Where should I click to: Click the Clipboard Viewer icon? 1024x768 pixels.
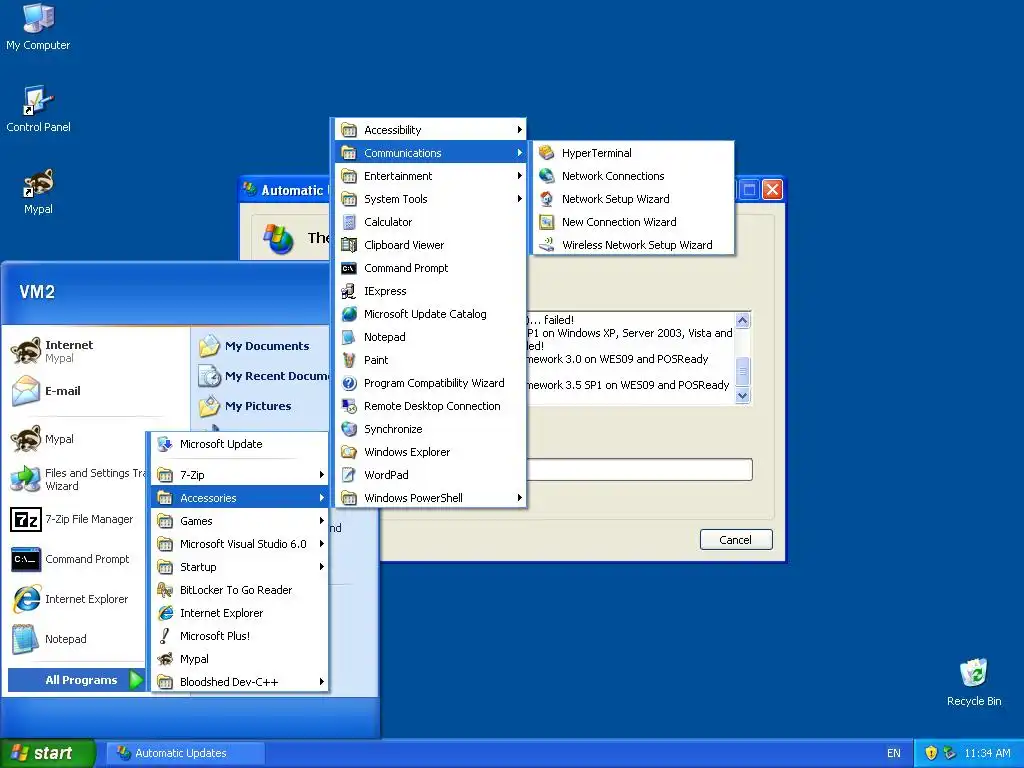tap(349, 245)
